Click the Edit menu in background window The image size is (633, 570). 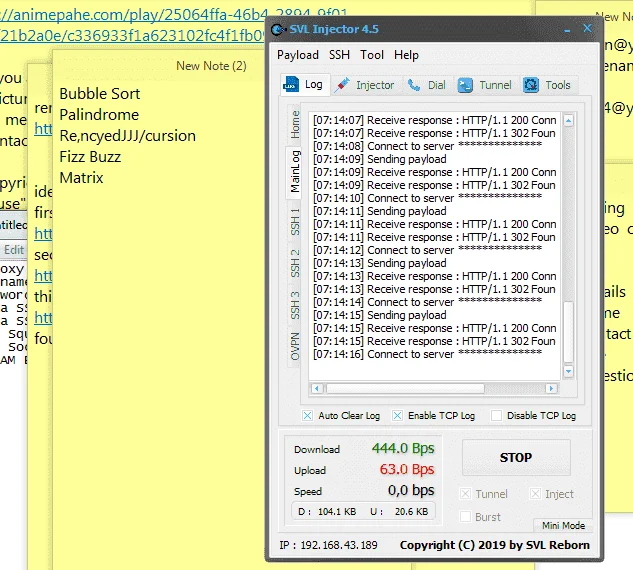pyautogui.click(x=14, y=250)
